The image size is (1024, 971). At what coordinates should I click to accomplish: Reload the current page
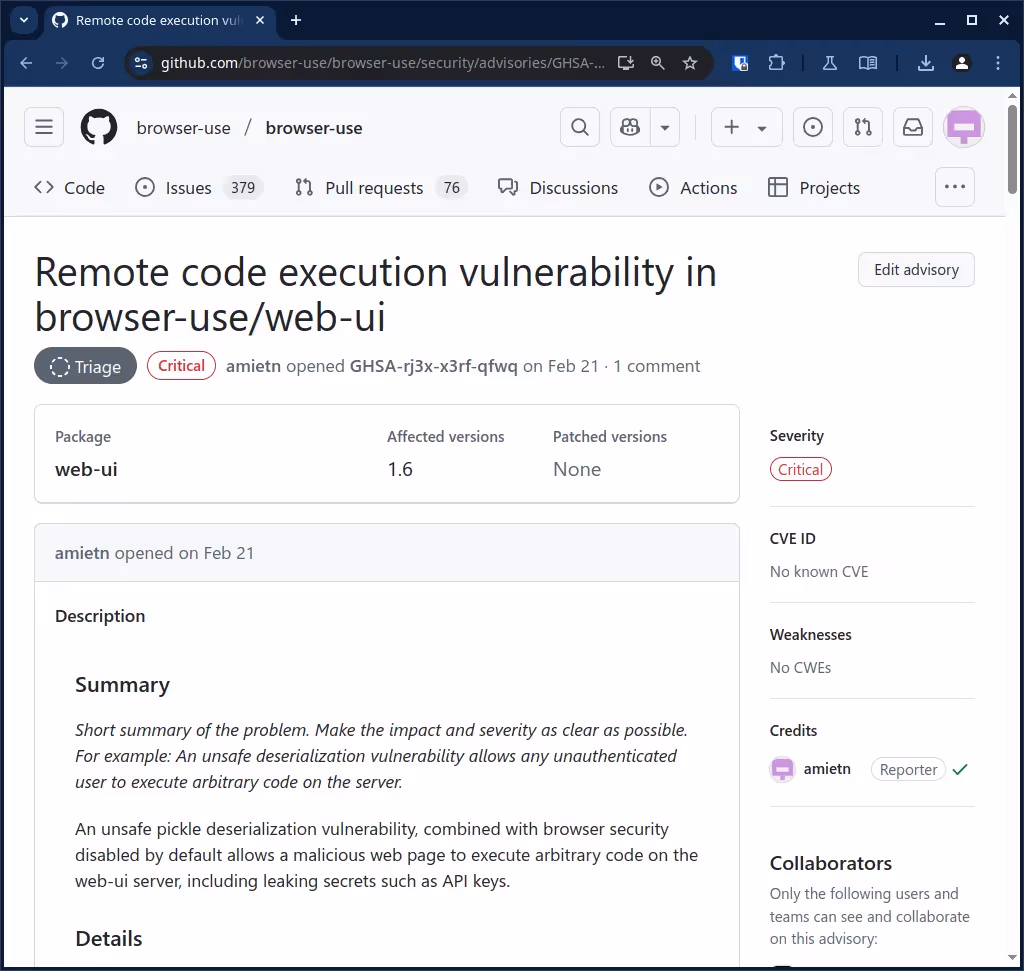(98, 63)
